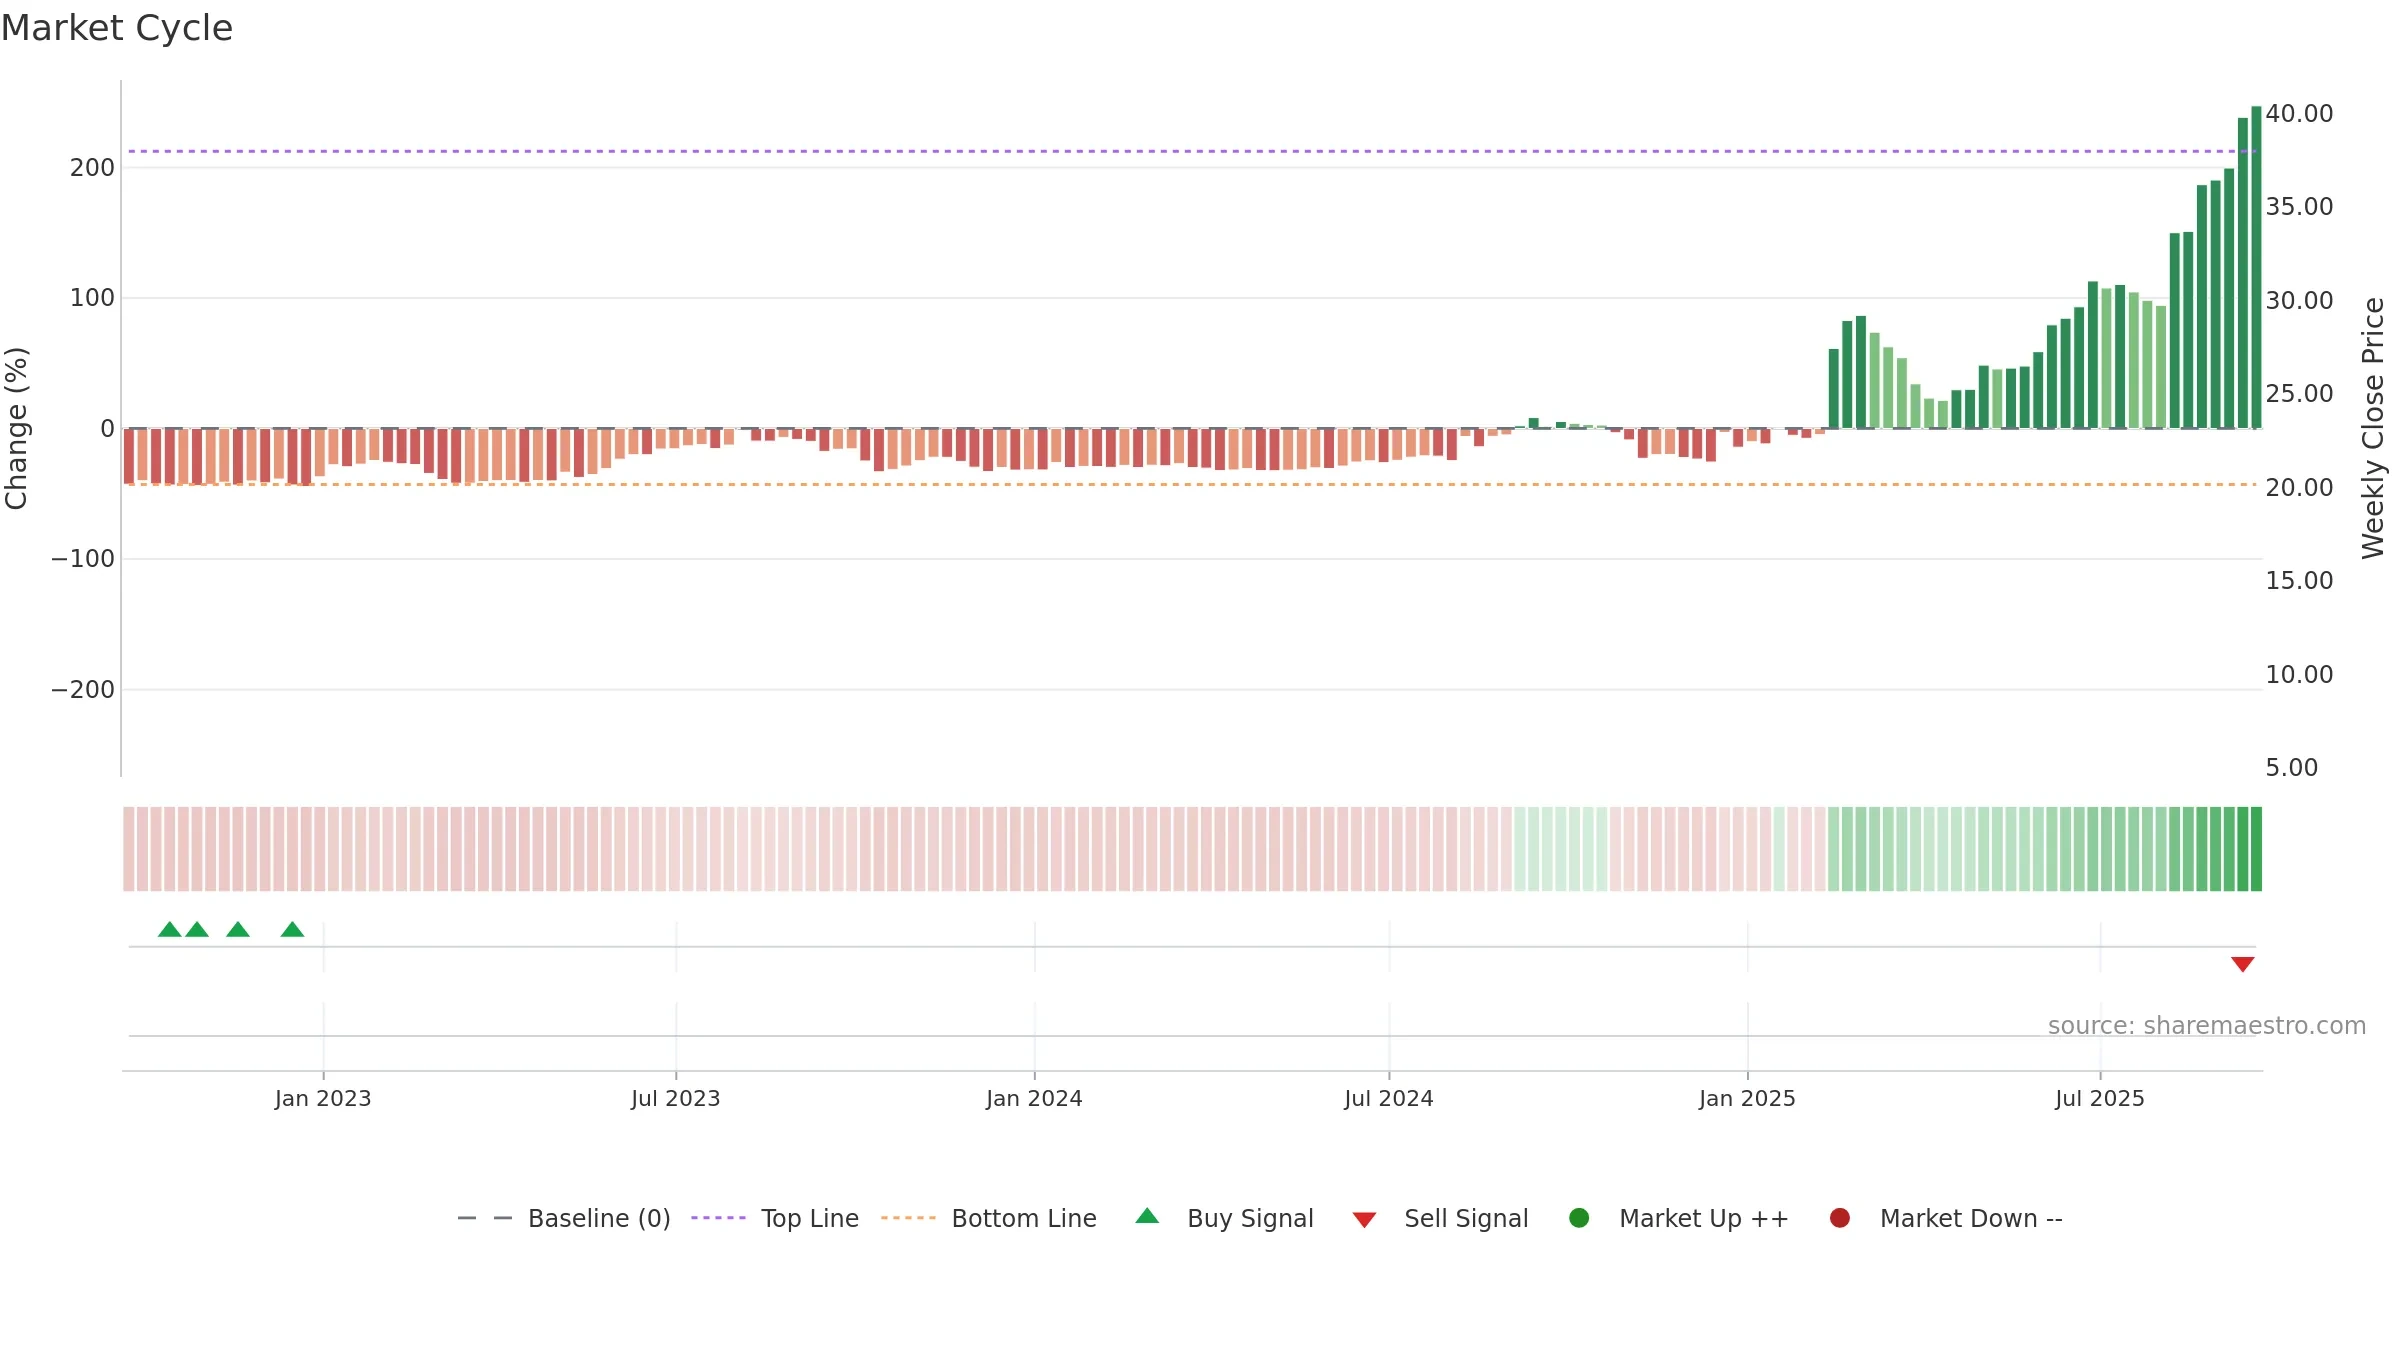Screen dimensions: 2400x1350
Task: Select the red sell signal marker near chart end
Action: coord(2242,964)
